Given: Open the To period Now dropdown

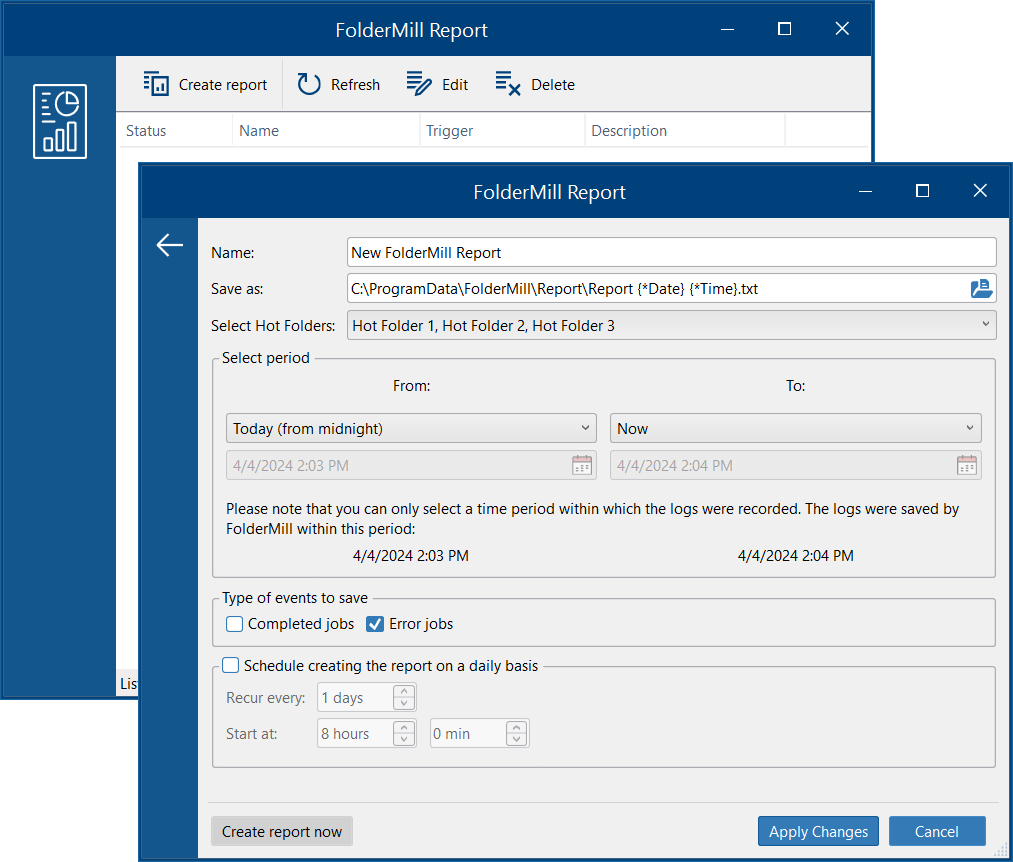Looking at the screenshot, I should coord(795,428).
